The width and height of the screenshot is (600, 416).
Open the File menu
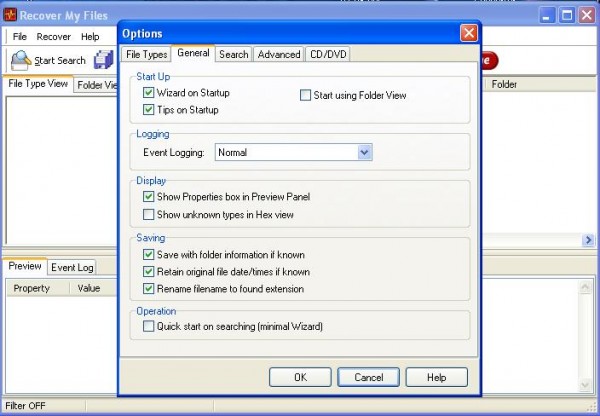pyautogui.click(x=20, y=37)
